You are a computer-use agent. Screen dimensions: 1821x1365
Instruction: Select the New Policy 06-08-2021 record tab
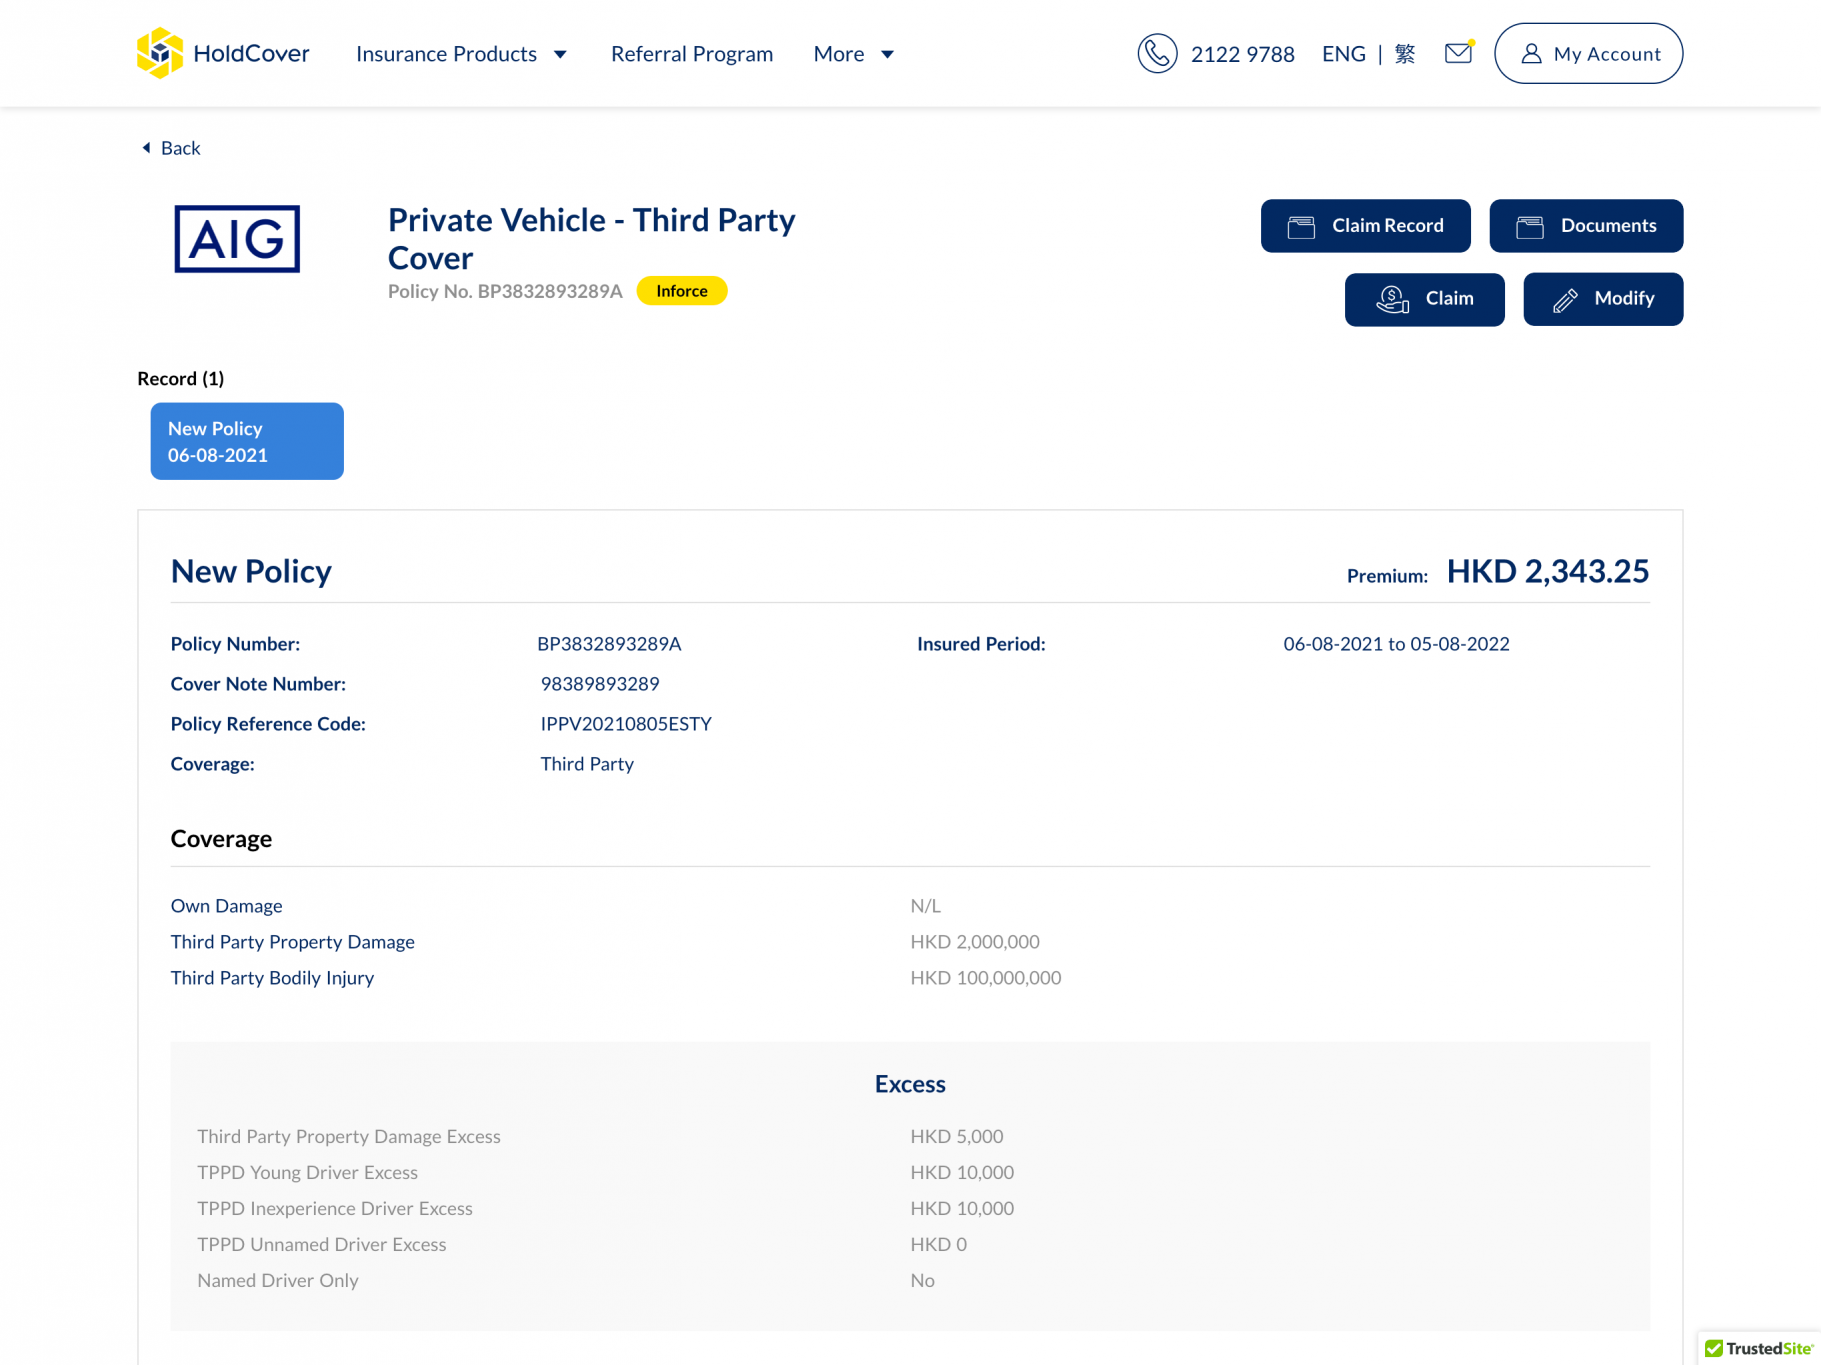(x=247, y=441)
